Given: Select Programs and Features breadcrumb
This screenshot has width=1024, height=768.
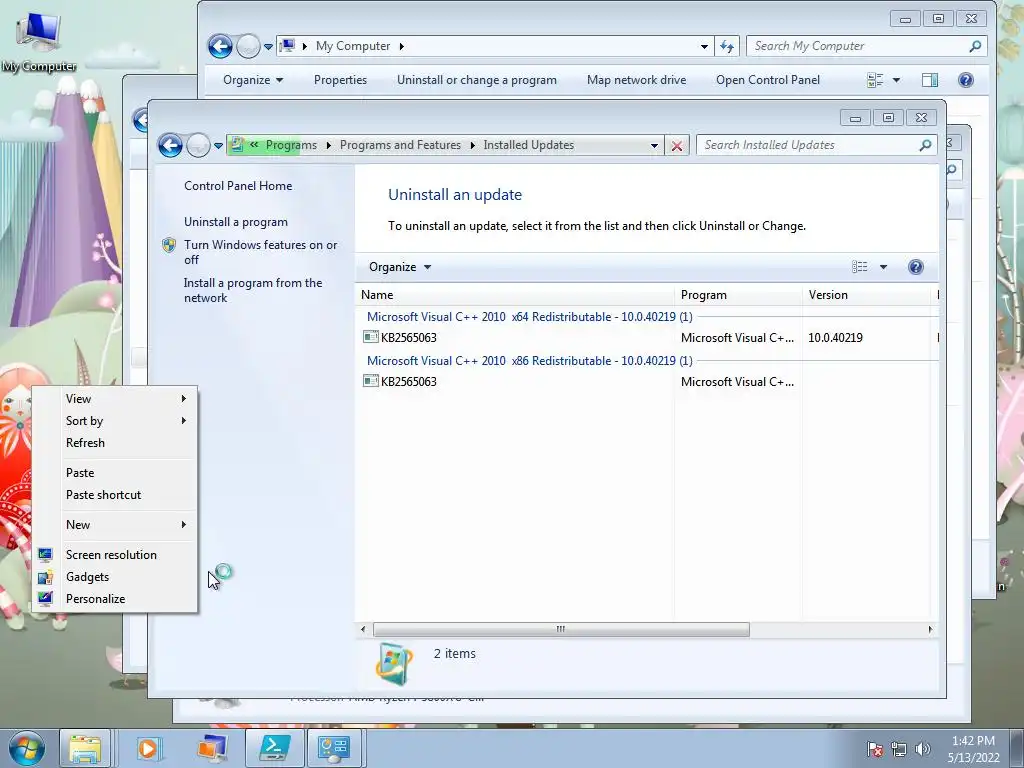Looking at the screenshot, I should tap(400, 145).
